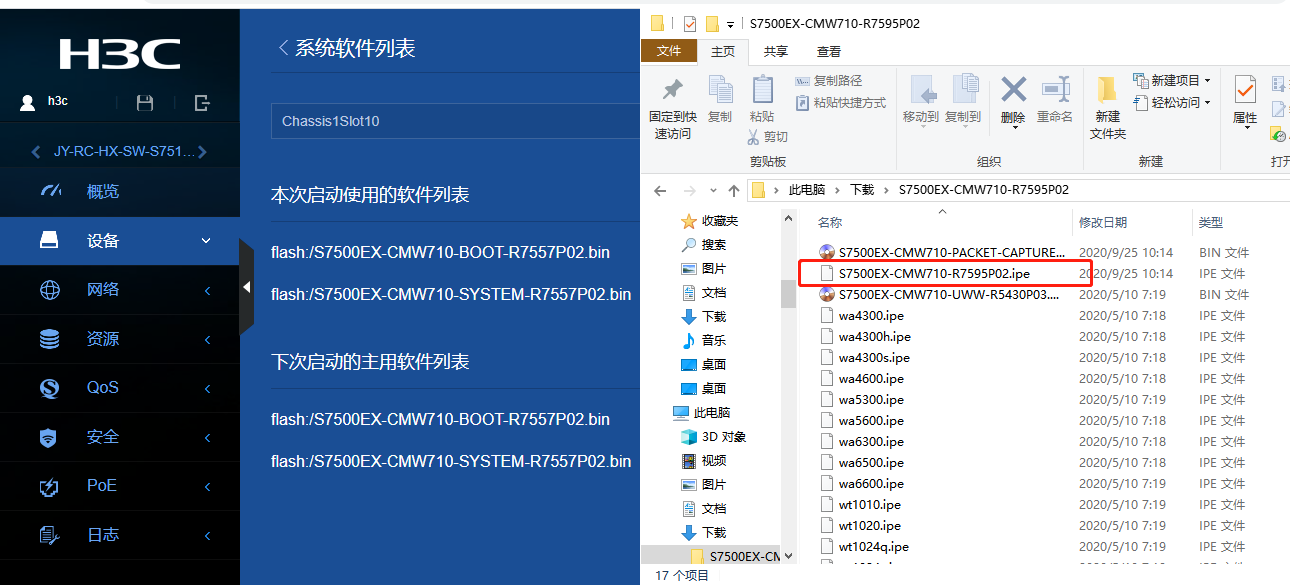Click 粘贴 paste ribbon button
This screenshot has height=585, width=1290.
(x=762, y=99)
